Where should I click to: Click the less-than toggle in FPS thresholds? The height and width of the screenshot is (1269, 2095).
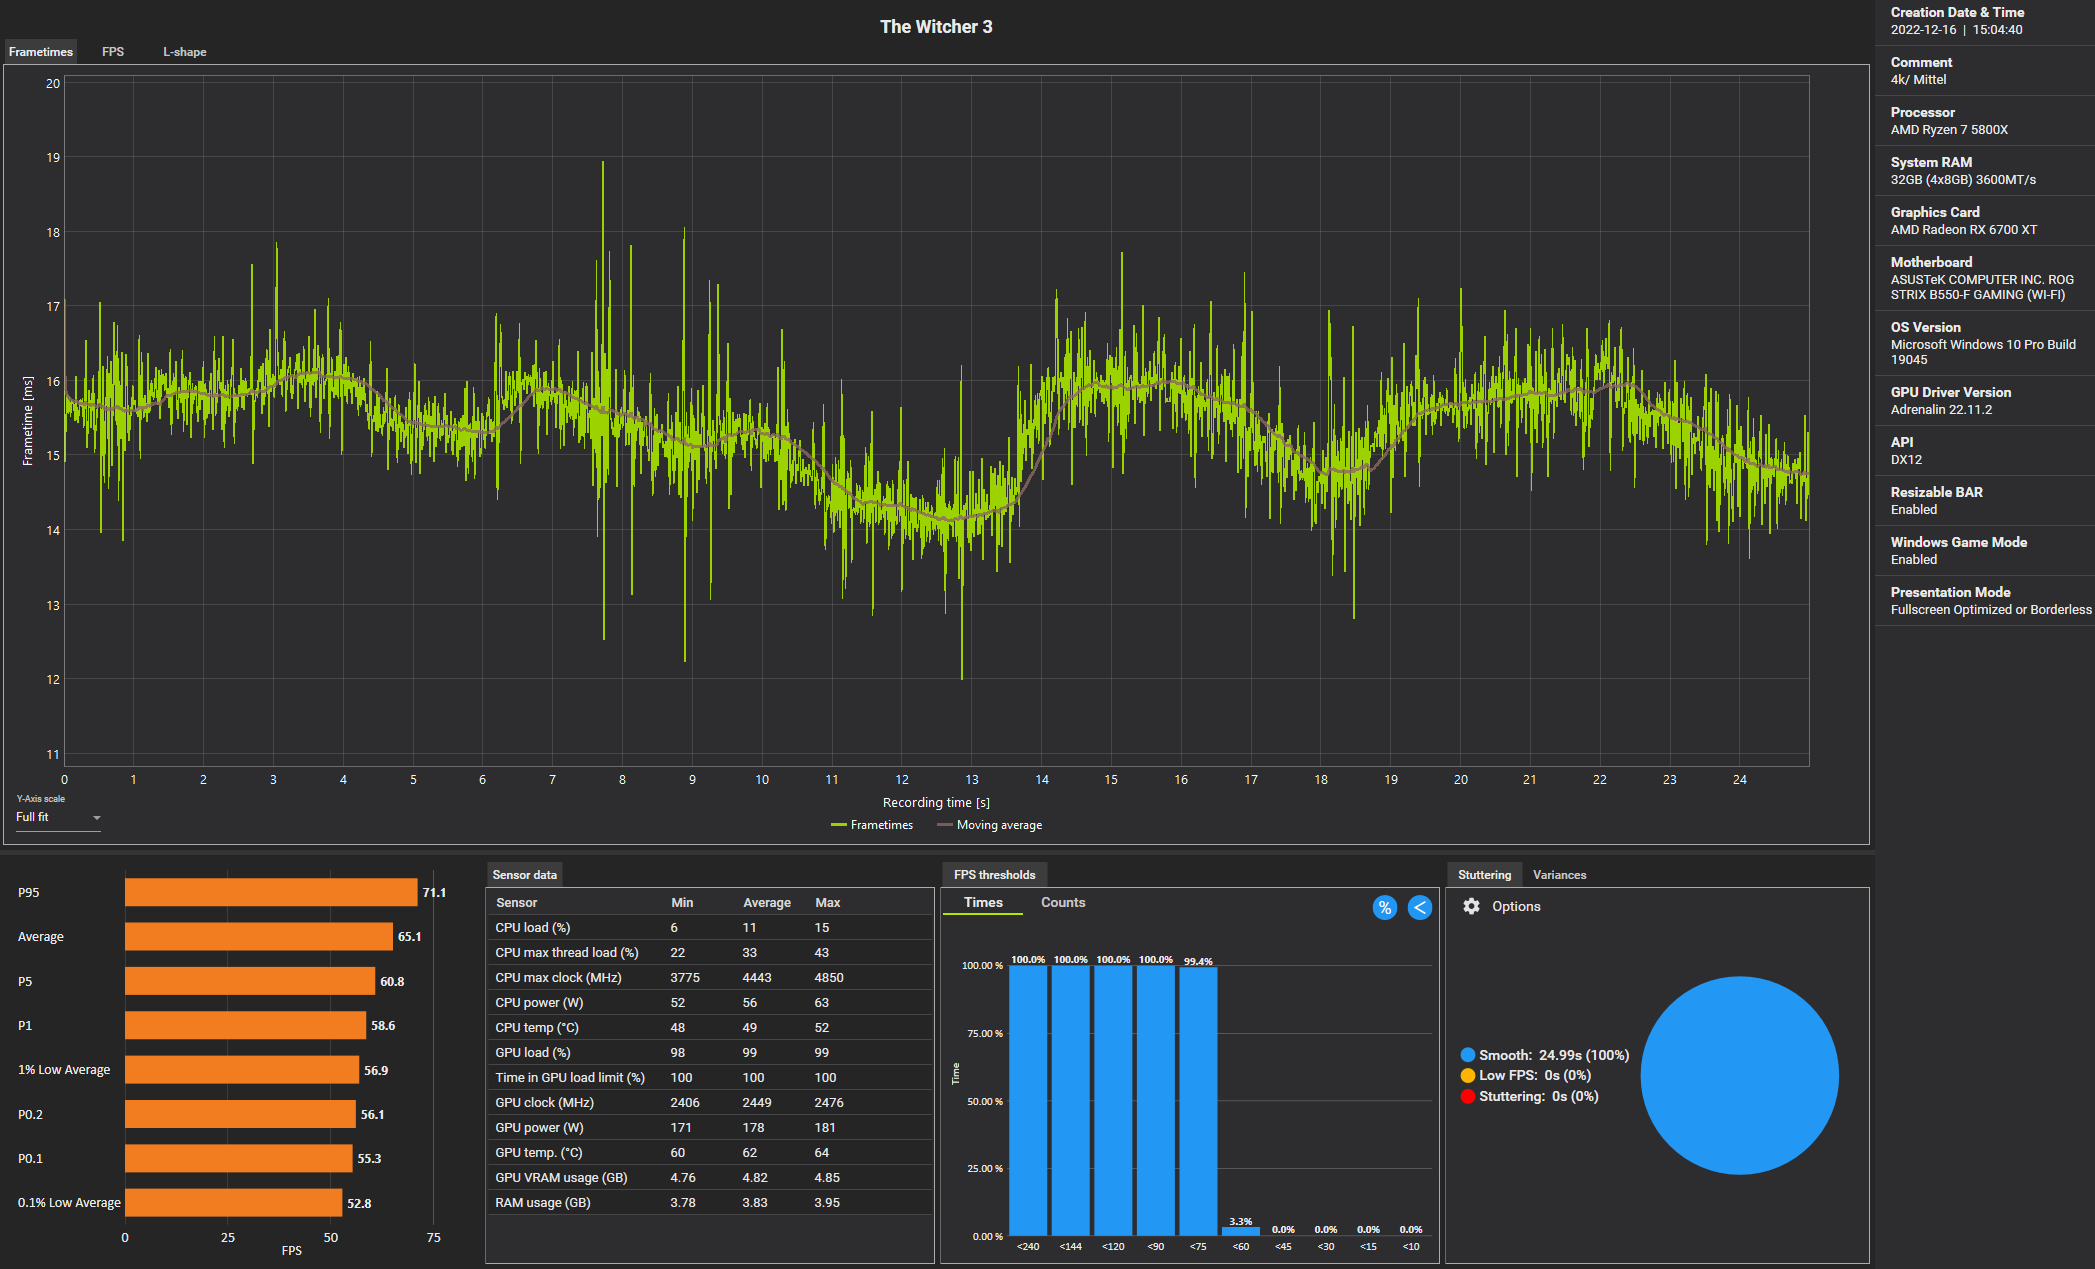[1419, 907]
